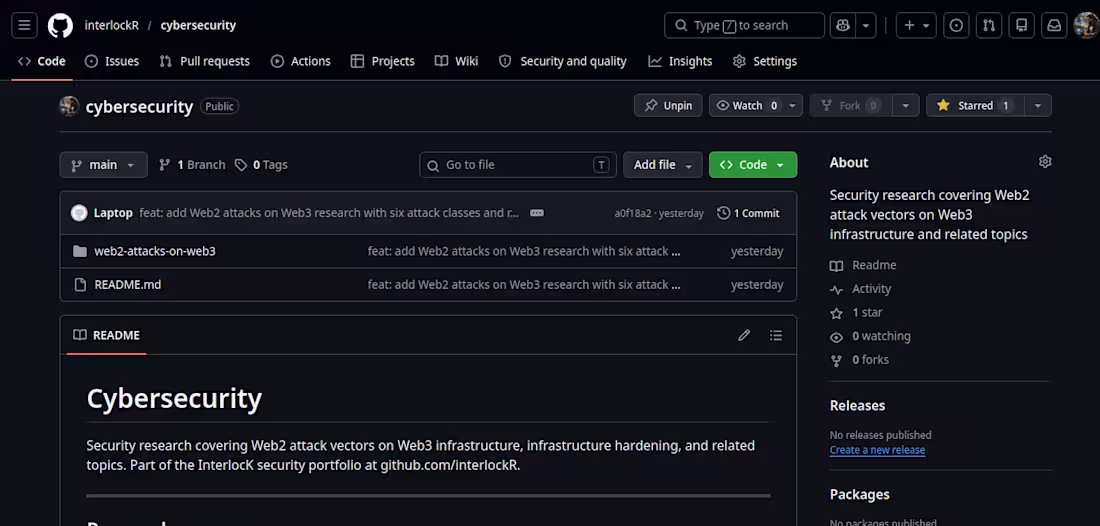This screenshot has width=1100, height=526.
Task: Edit README with pencil icon
Action: [744, 335]
